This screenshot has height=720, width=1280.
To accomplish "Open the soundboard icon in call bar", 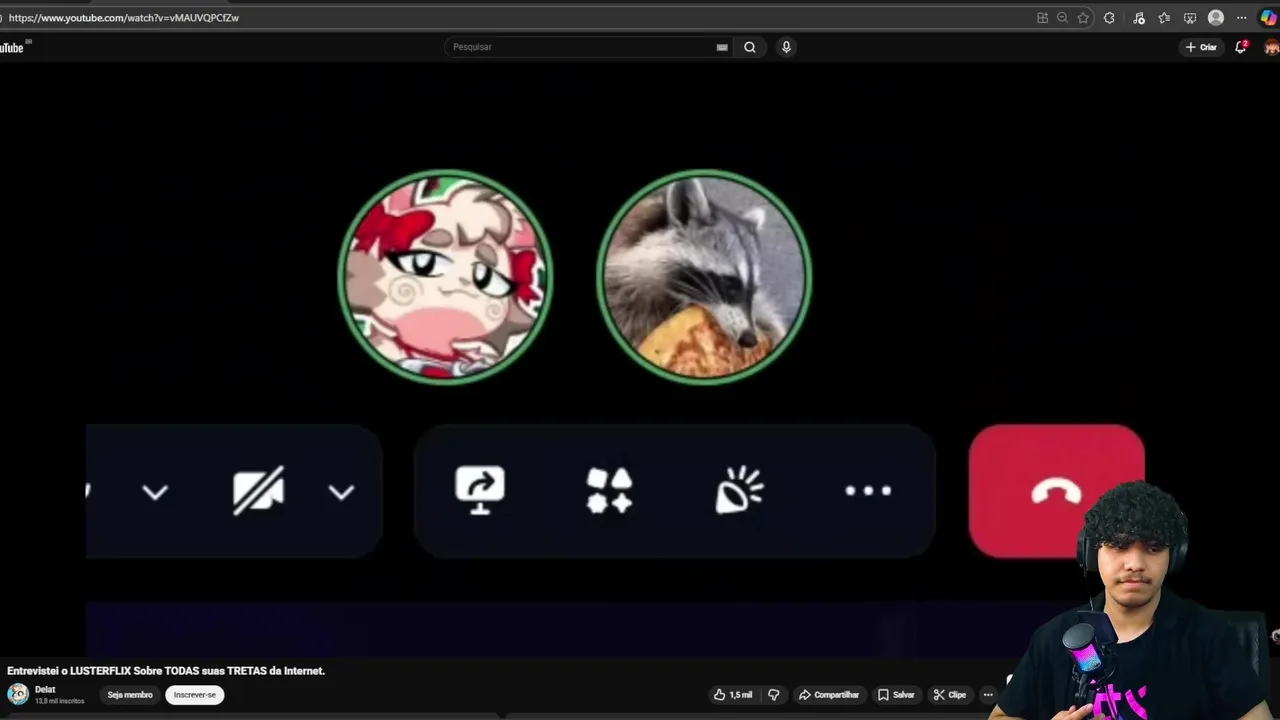I will tap(739, 490).
